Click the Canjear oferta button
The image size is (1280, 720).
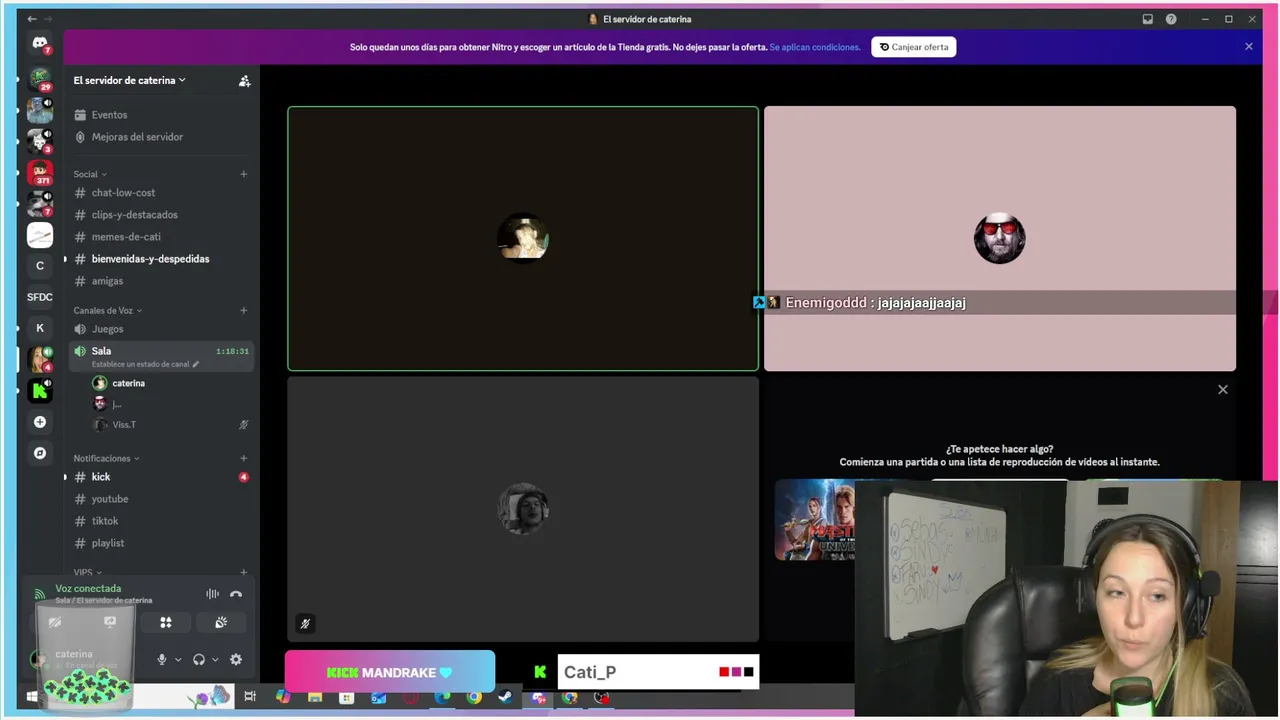click(913, 47)
